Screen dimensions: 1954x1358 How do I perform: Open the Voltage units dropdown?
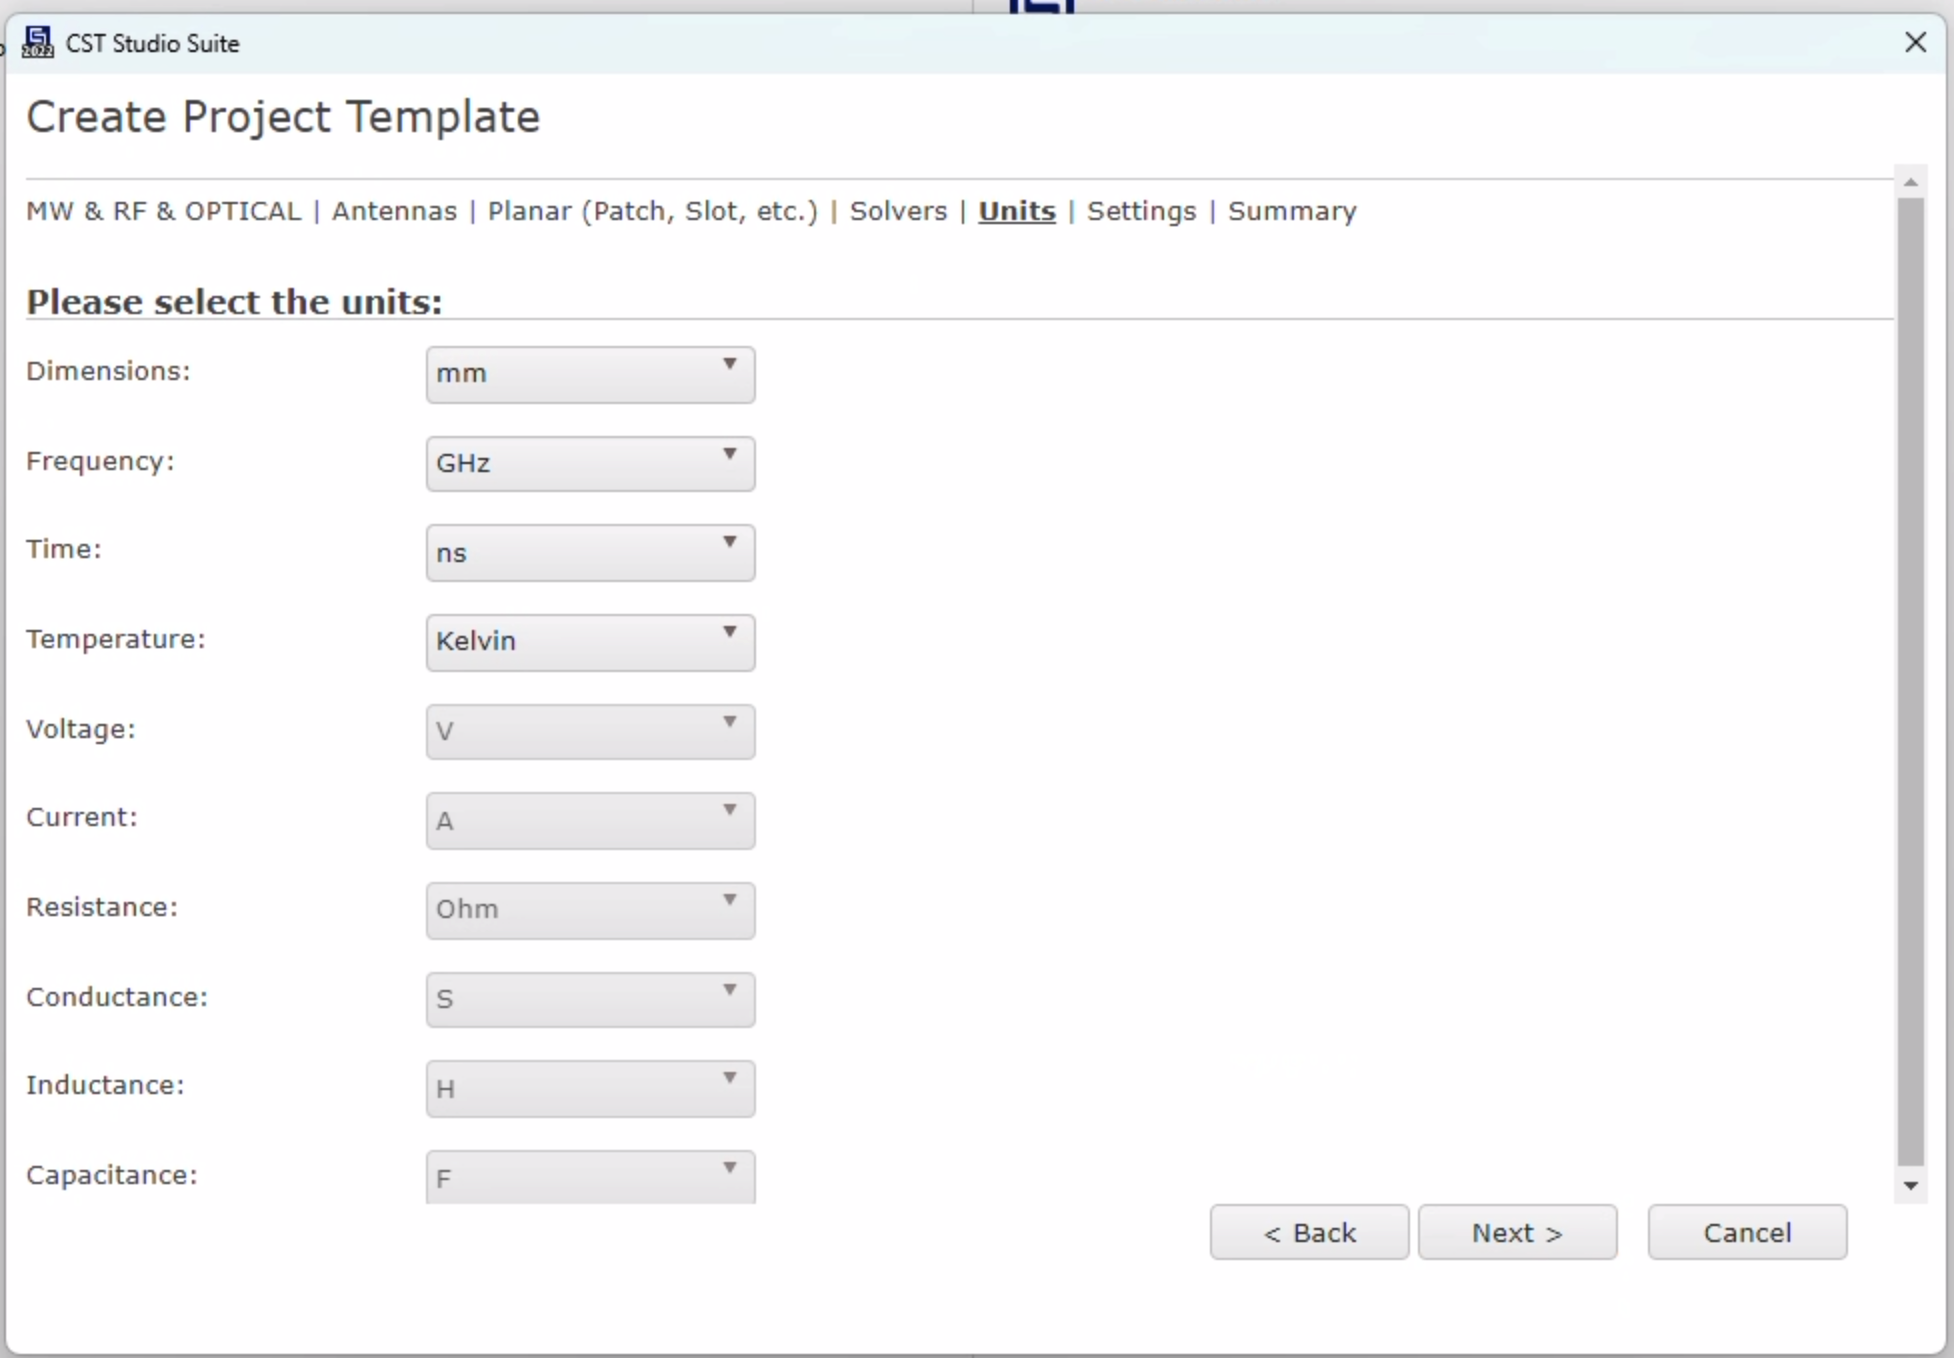pos(590,732)
